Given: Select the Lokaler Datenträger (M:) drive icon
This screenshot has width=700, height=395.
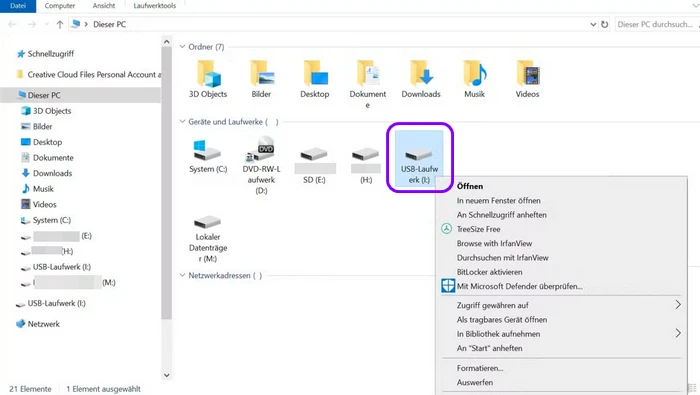Looking at the screenshot, I should (207, 222).
